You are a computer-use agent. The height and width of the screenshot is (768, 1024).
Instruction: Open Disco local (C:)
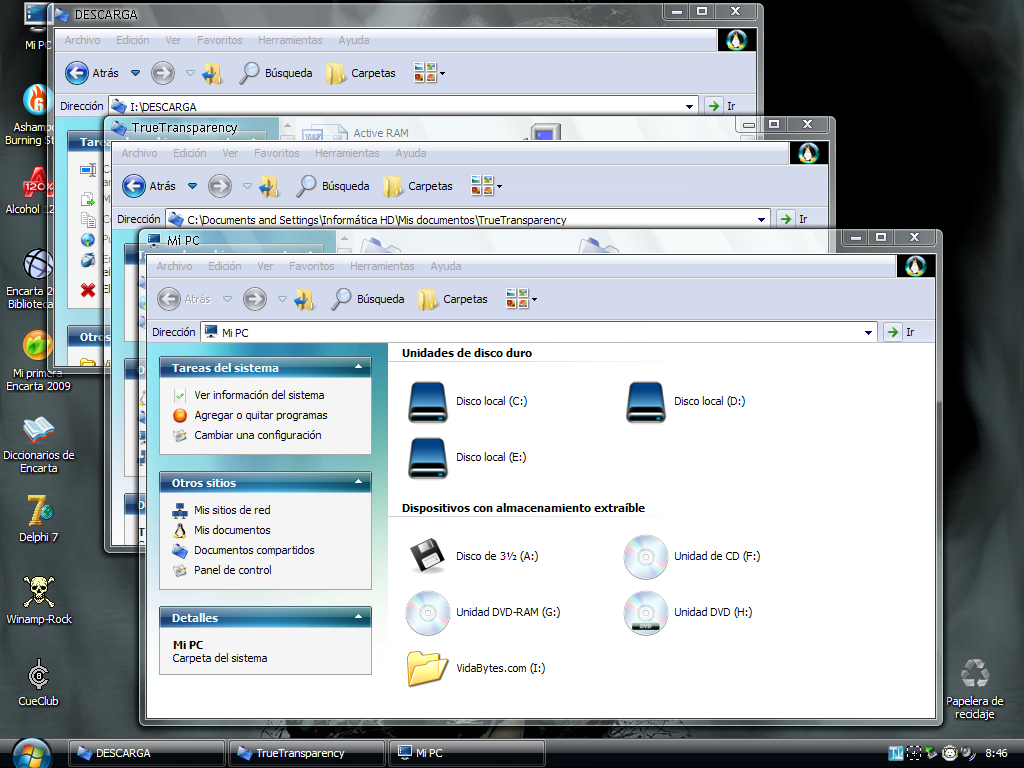point(428,401)
